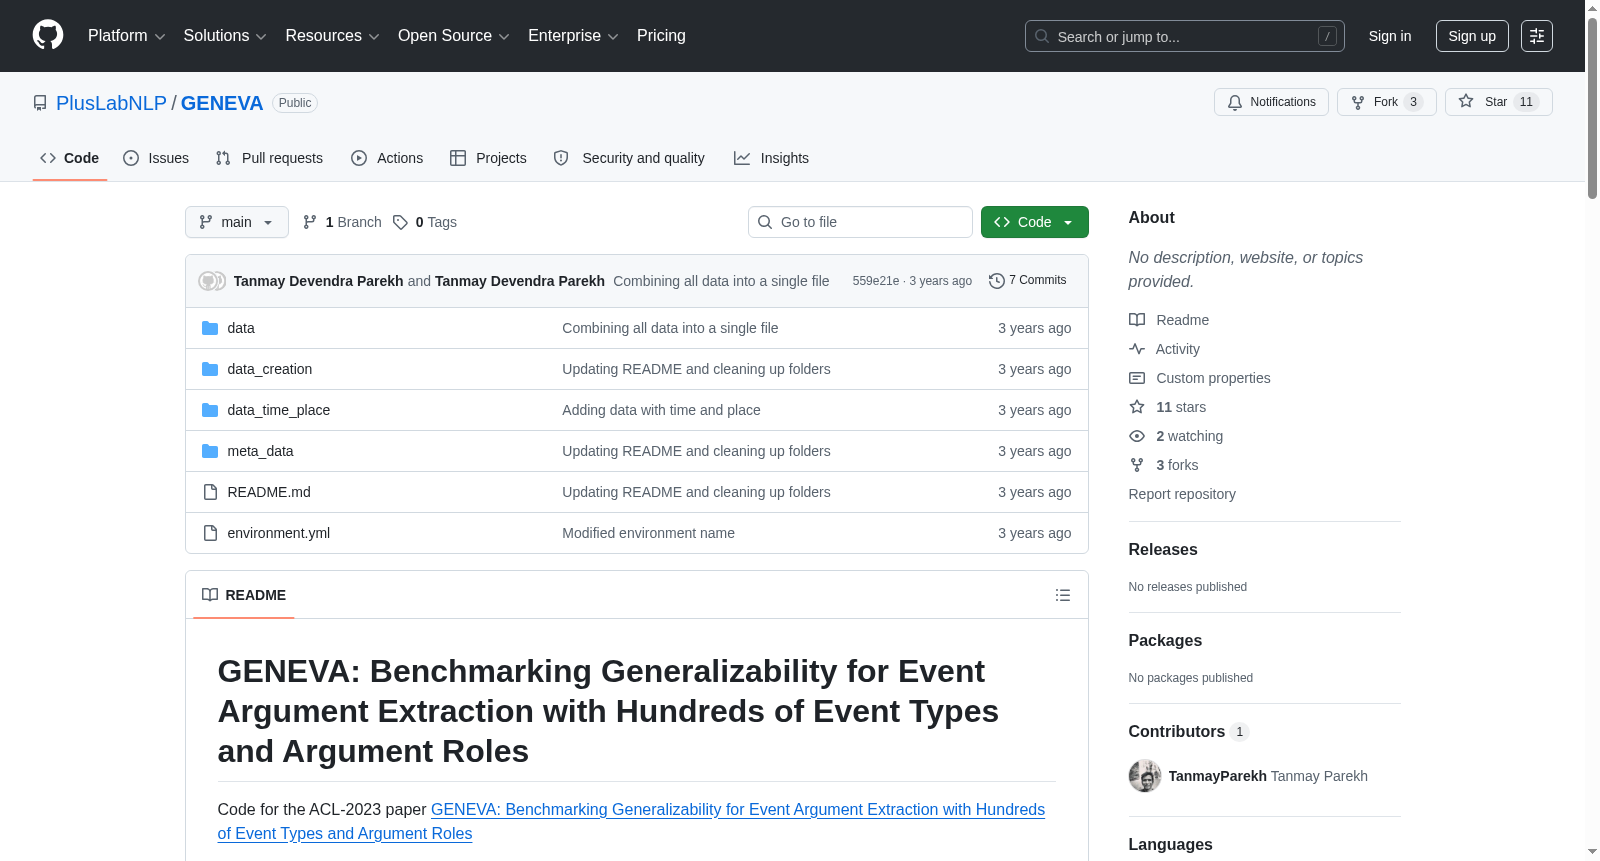Click the bell icon in Notifications button

1235,102
